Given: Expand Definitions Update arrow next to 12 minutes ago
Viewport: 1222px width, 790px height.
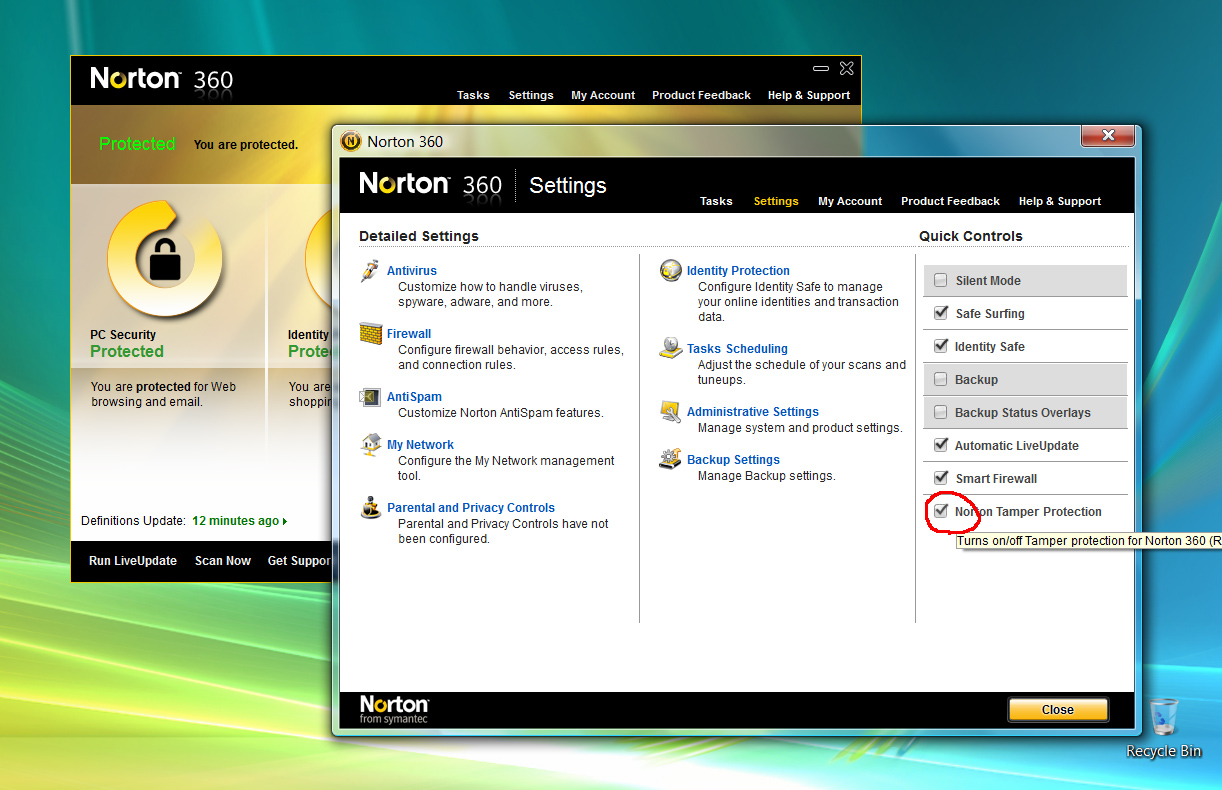Looking at the screenshot, I should pyautogui.click(x=285, y=522).
